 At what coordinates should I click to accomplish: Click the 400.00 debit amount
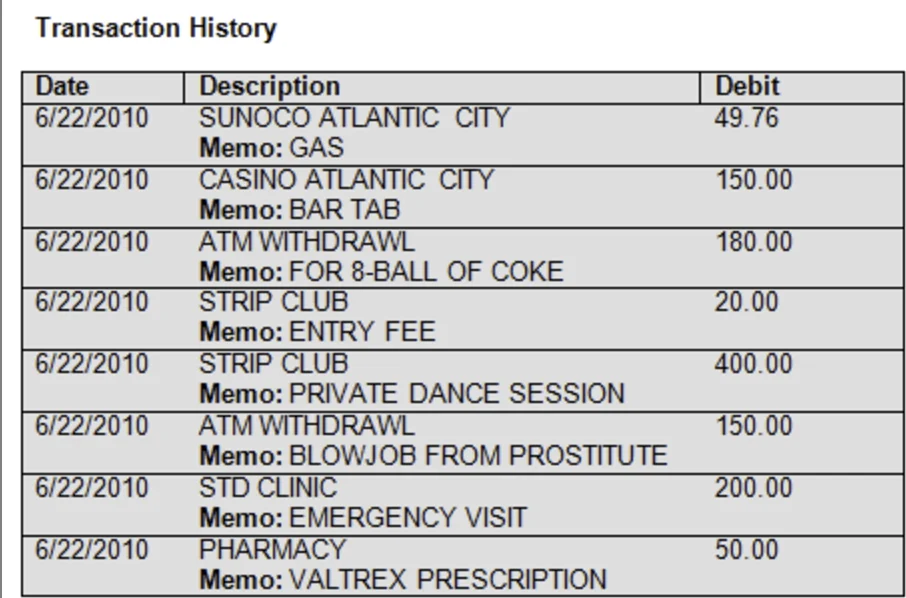[x=753, y=365]
